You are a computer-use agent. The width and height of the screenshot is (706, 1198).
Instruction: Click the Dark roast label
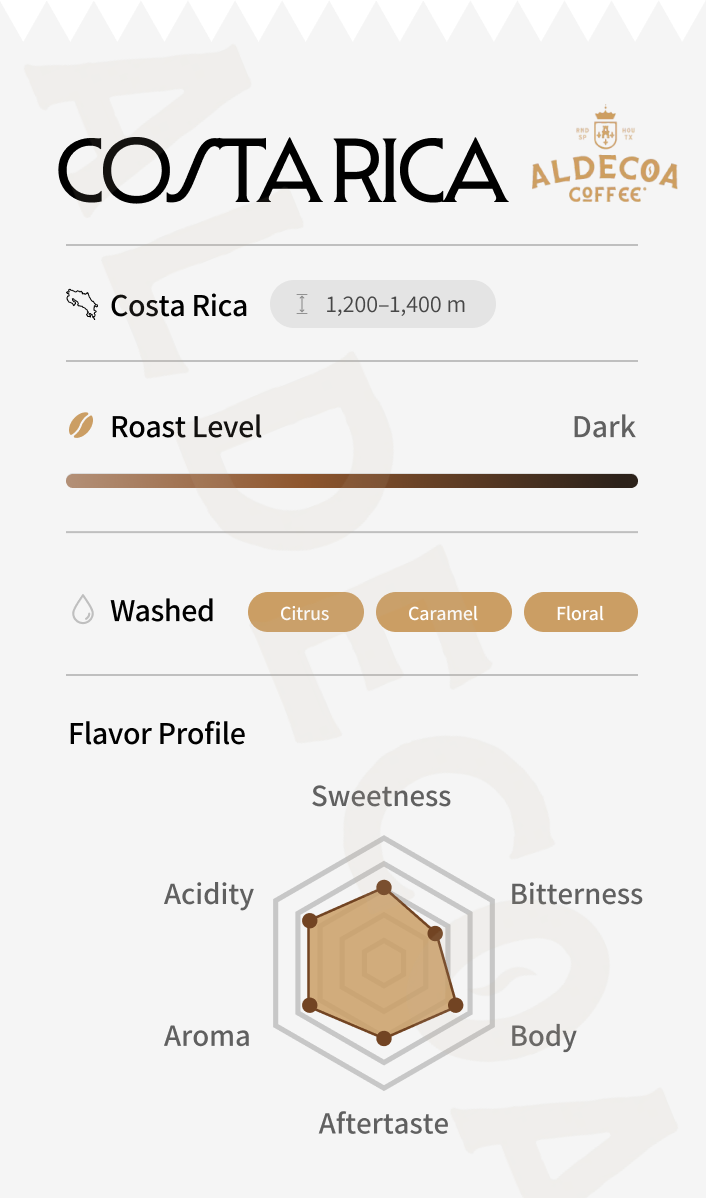pos(603,427)
